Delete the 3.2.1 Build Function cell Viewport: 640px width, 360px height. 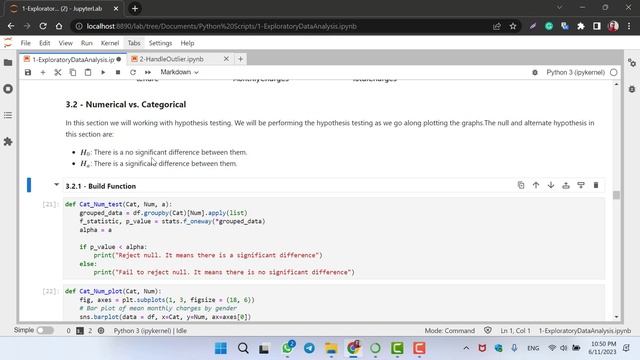(596, 185)
